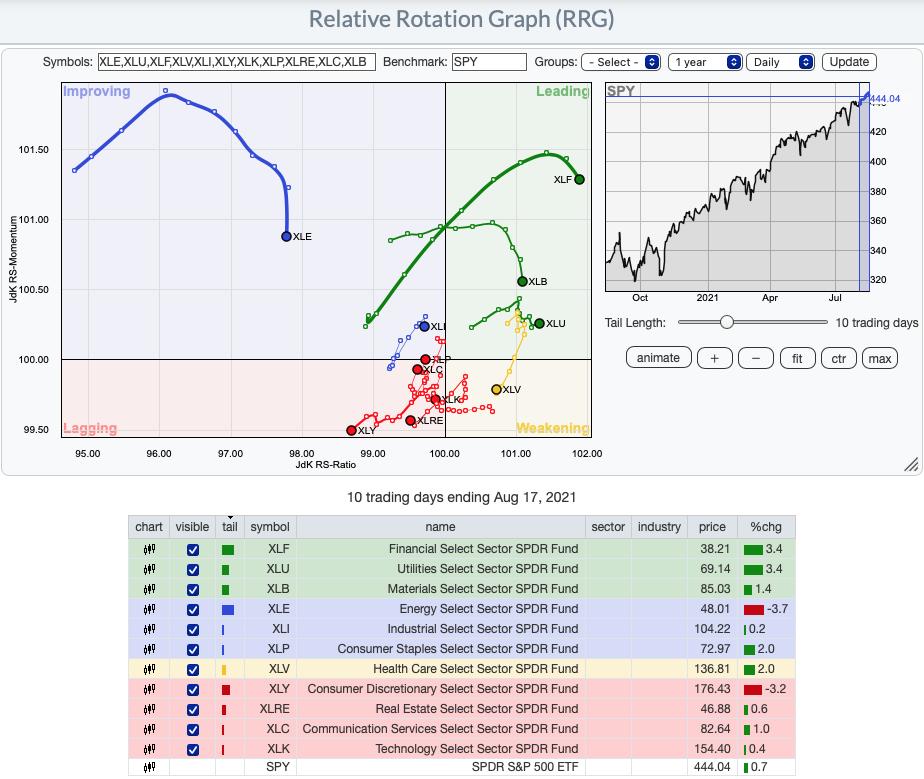This screenshot has height=779, width=924.
Task: Click the Energy Select Sector SPDR Fund name
Action: point(489,609)
